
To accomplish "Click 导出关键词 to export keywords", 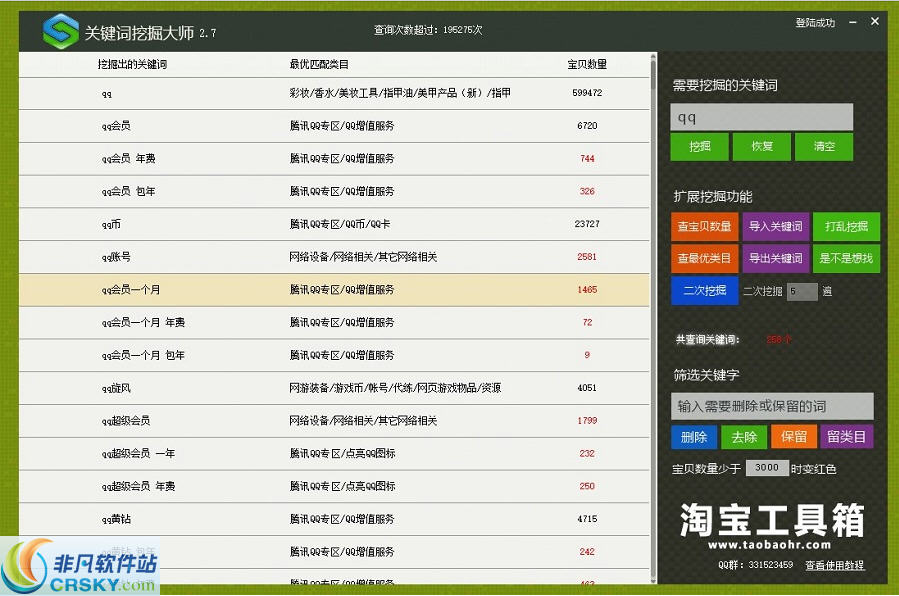I will point(775,258).
